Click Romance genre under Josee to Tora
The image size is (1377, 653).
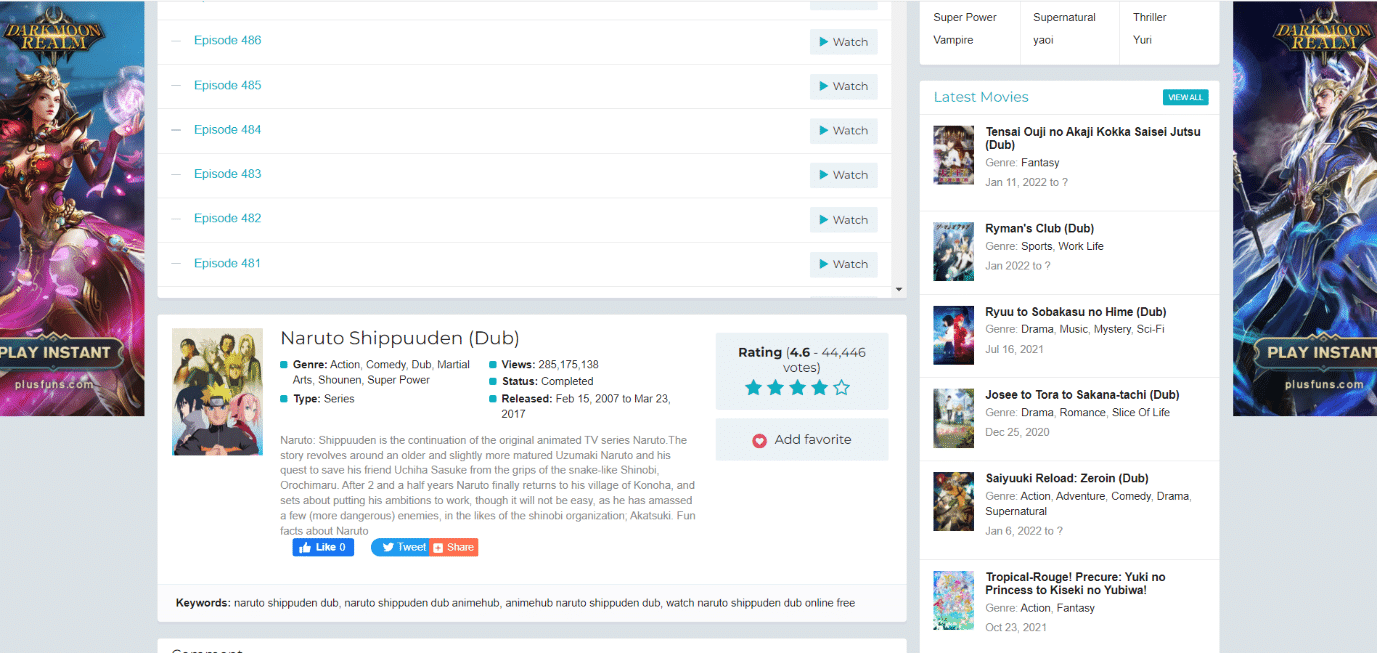[1082, 412]
